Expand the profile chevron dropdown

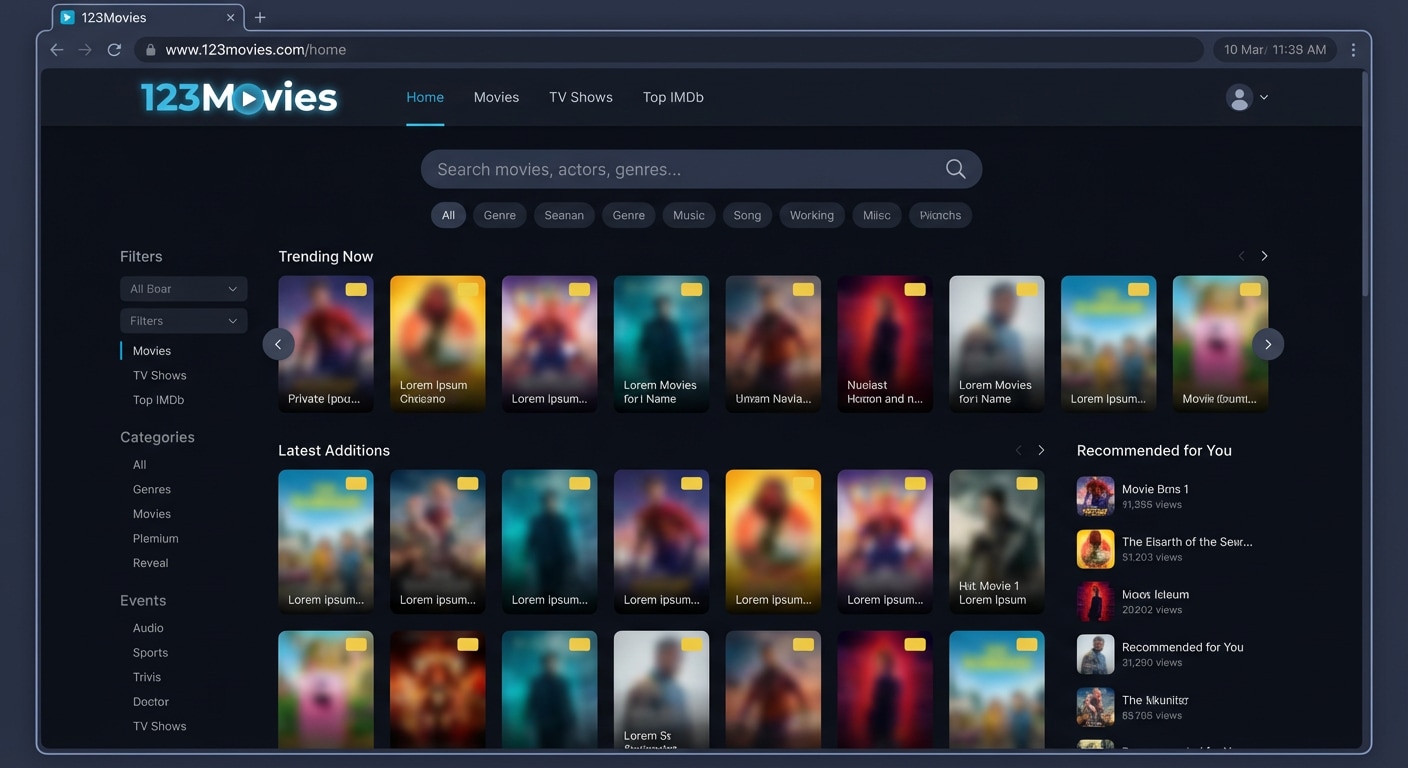pyautogui.click(x=1263, y=97)
